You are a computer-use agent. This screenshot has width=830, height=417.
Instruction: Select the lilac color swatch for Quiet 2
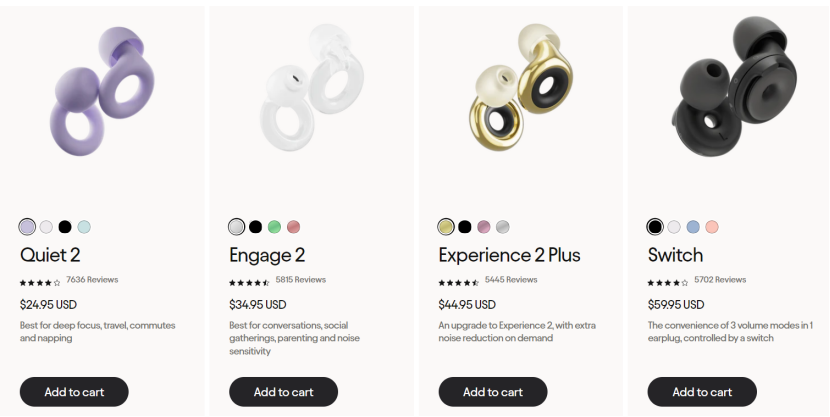tap(27, 227)
